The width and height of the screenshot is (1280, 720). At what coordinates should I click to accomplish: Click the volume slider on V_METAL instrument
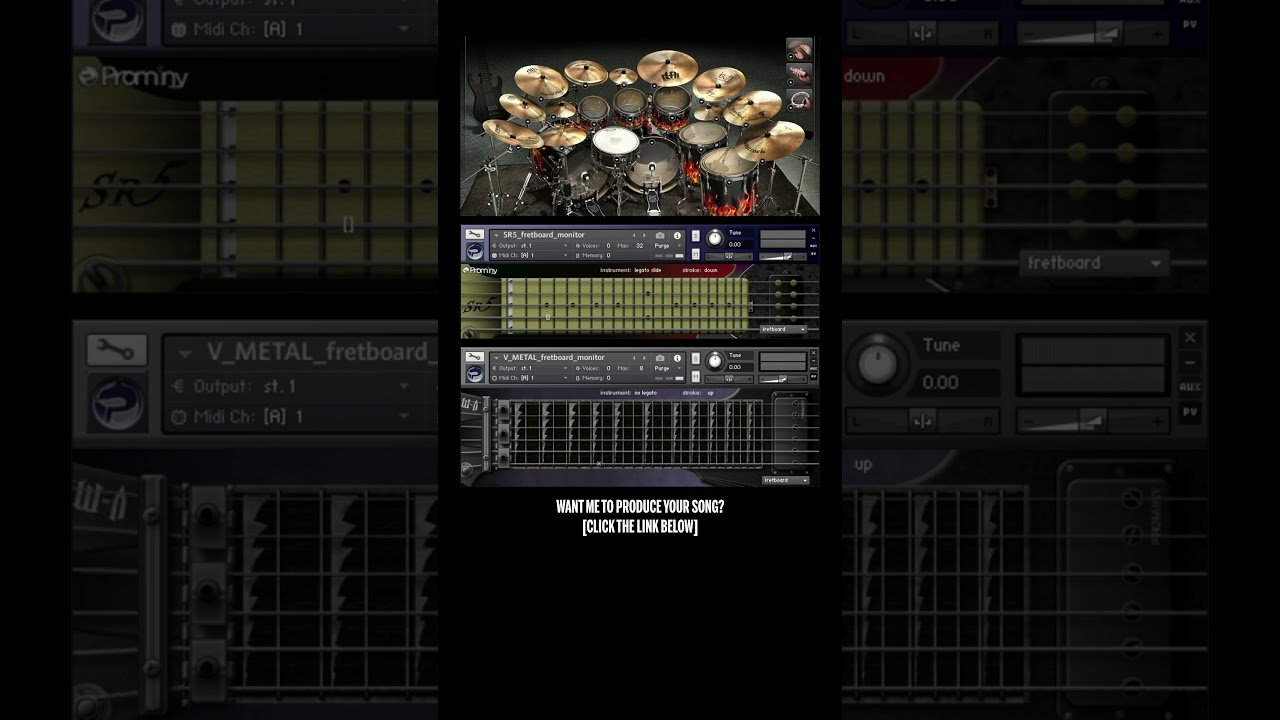coord(783,379)
